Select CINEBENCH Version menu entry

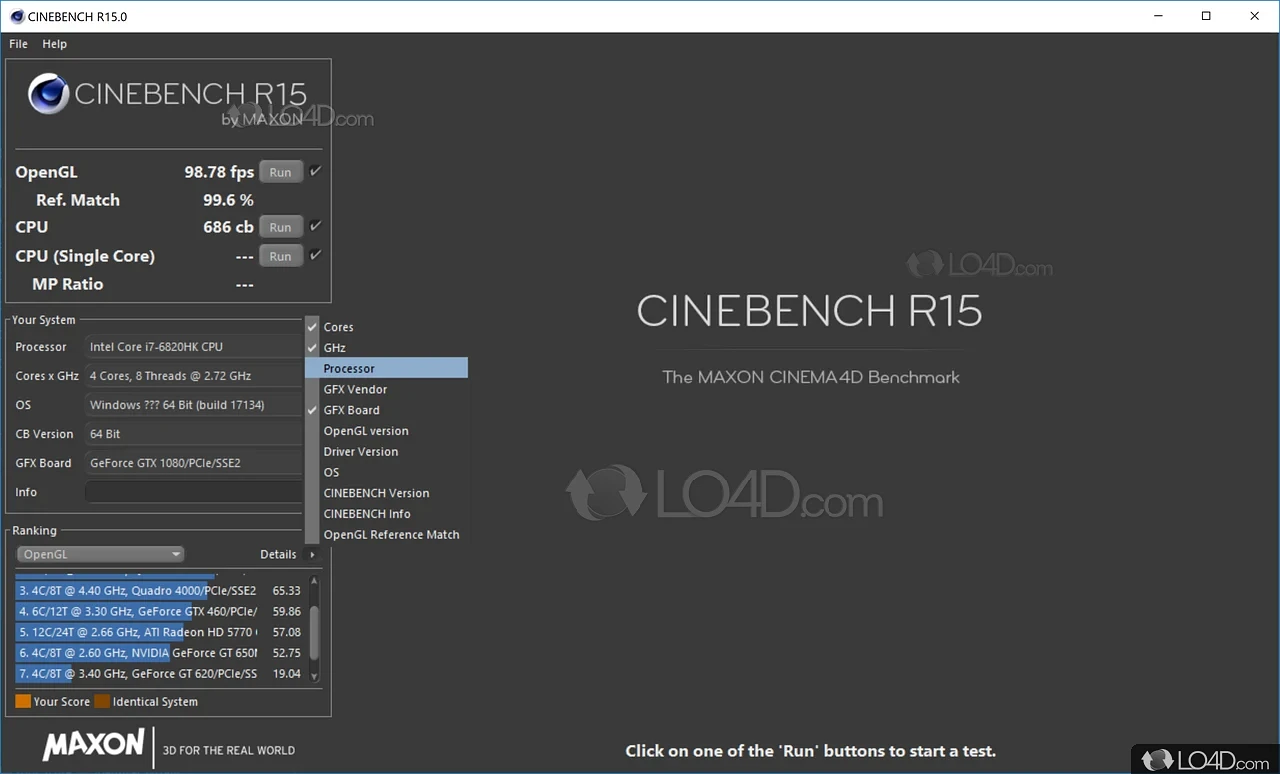pyautogui.click(x=386, y=493)
